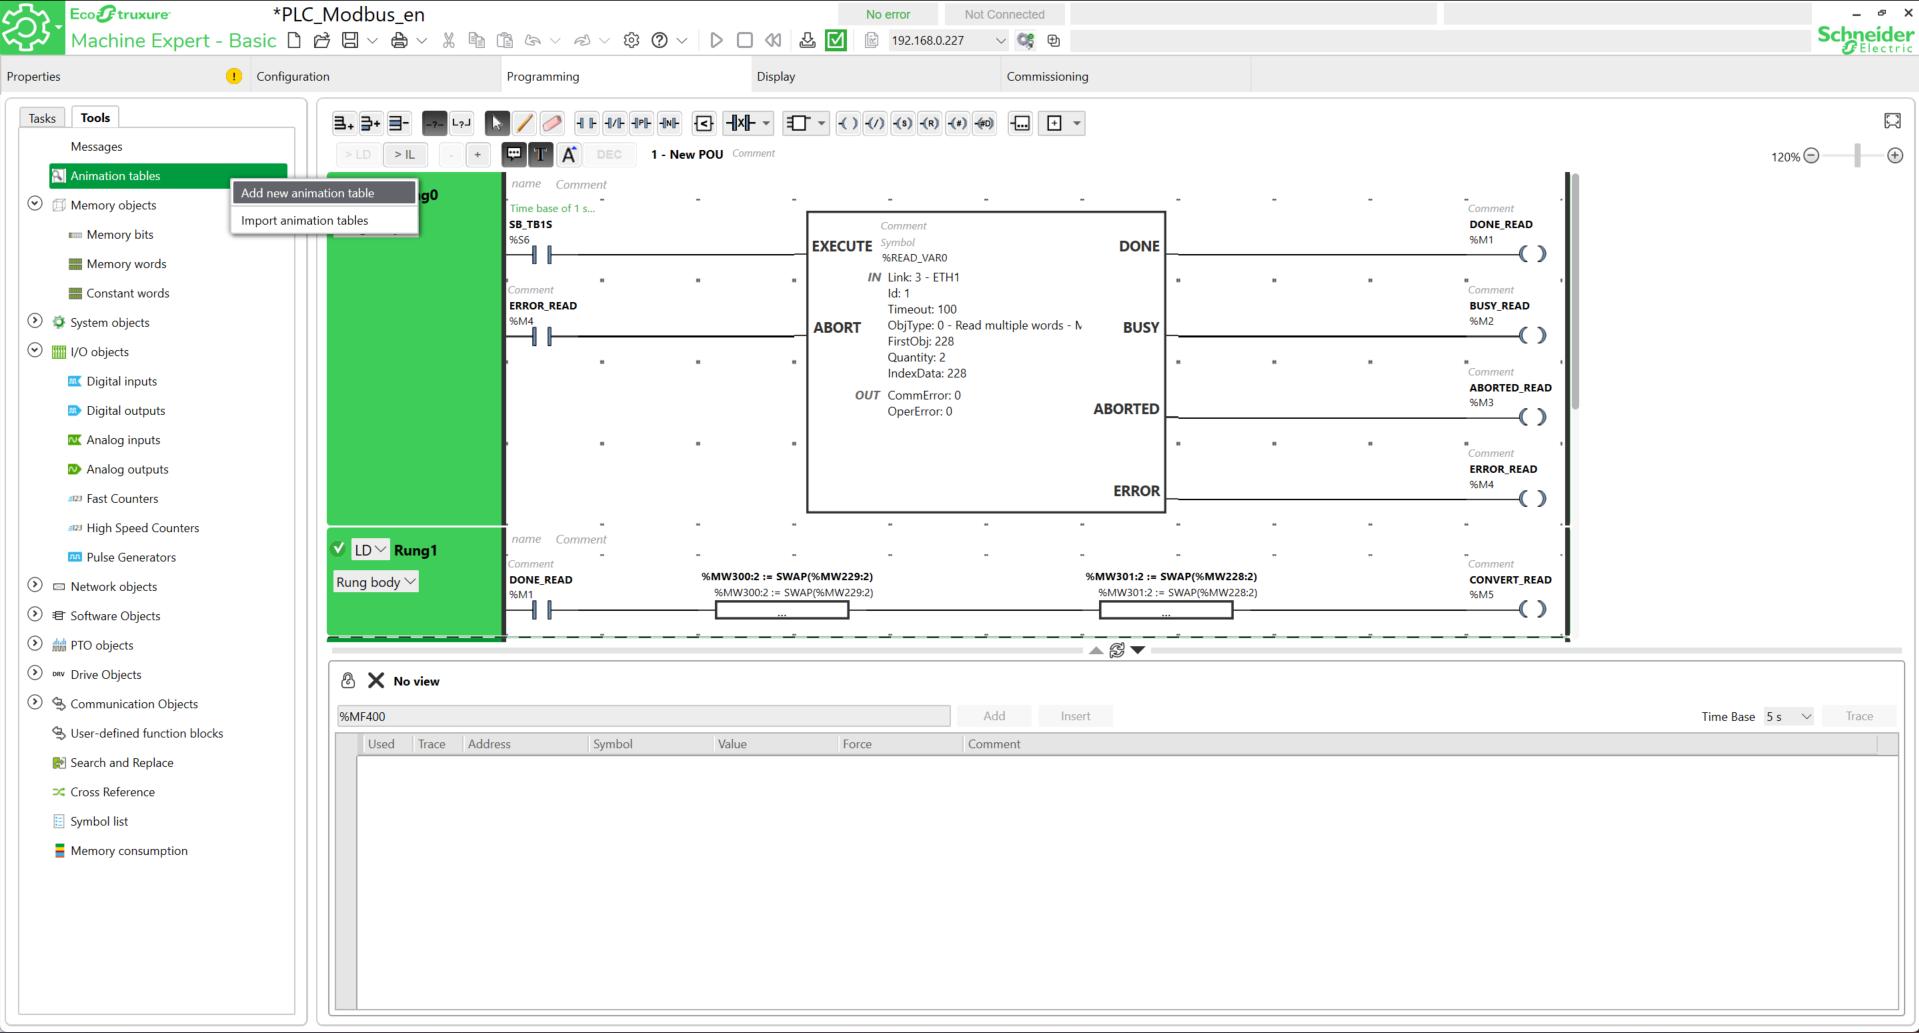Insert a normally closed contact

[x=614, y=123]
